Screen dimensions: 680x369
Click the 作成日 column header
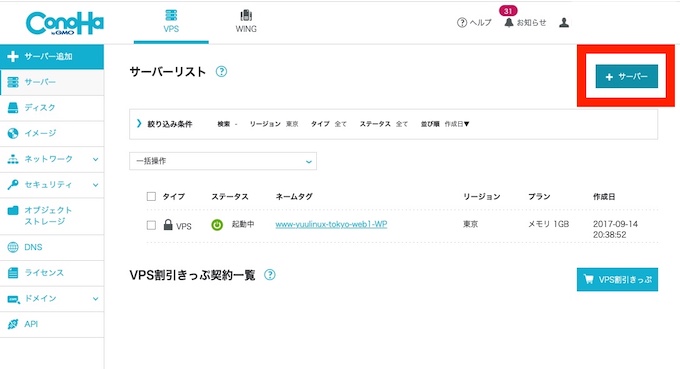[x=604, y=197]
